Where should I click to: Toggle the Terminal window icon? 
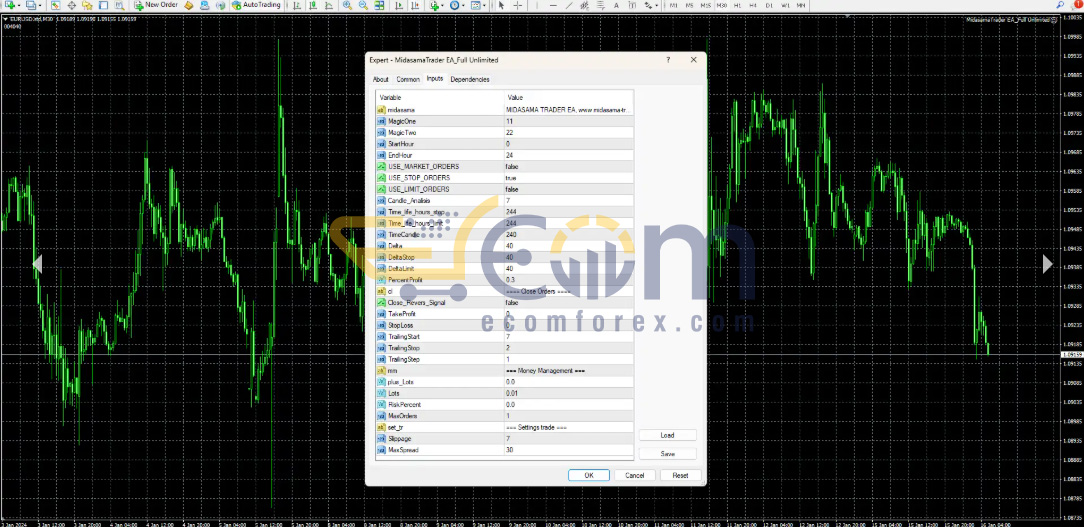[x=104, y=5]
